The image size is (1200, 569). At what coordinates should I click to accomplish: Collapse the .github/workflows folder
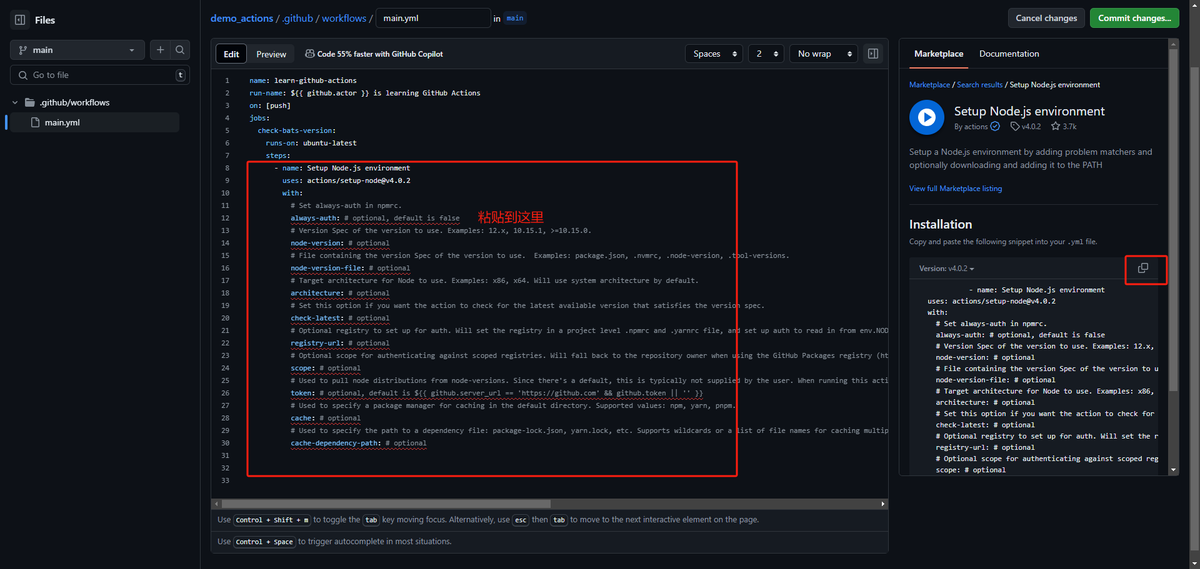(x=16, y=102)
